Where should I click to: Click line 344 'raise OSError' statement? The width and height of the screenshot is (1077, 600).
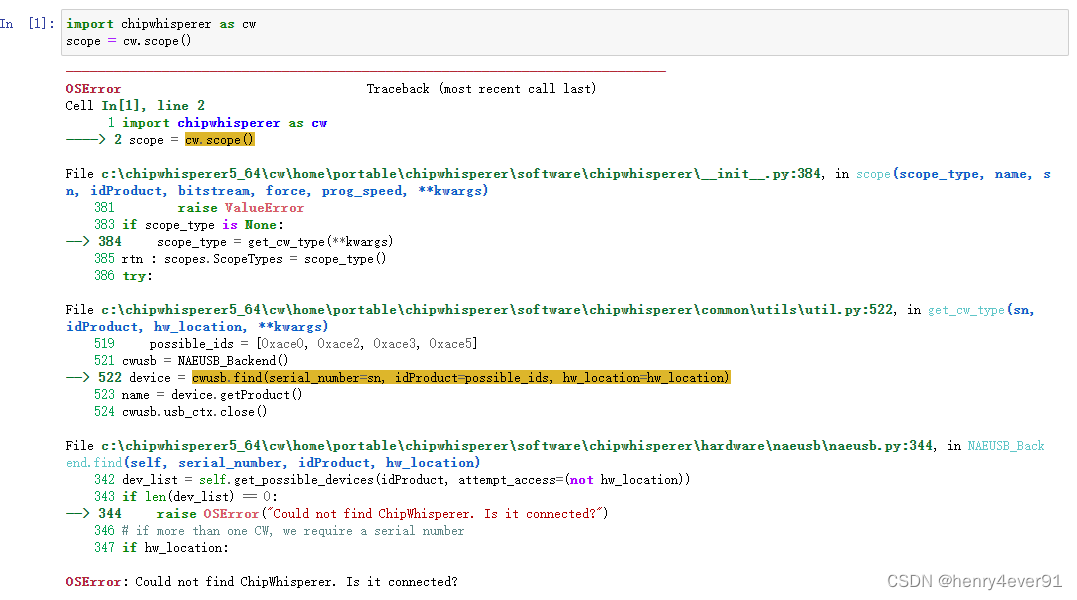click(x=382, y=514)
